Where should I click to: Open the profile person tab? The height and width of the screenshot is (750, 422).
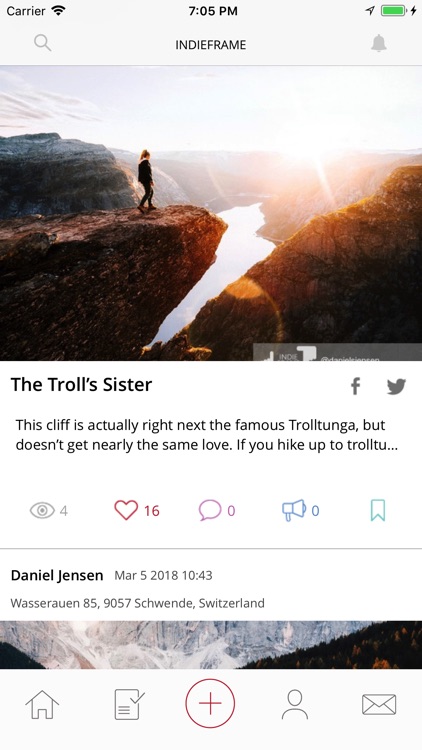pyautogui.click(x=295, y=704)
